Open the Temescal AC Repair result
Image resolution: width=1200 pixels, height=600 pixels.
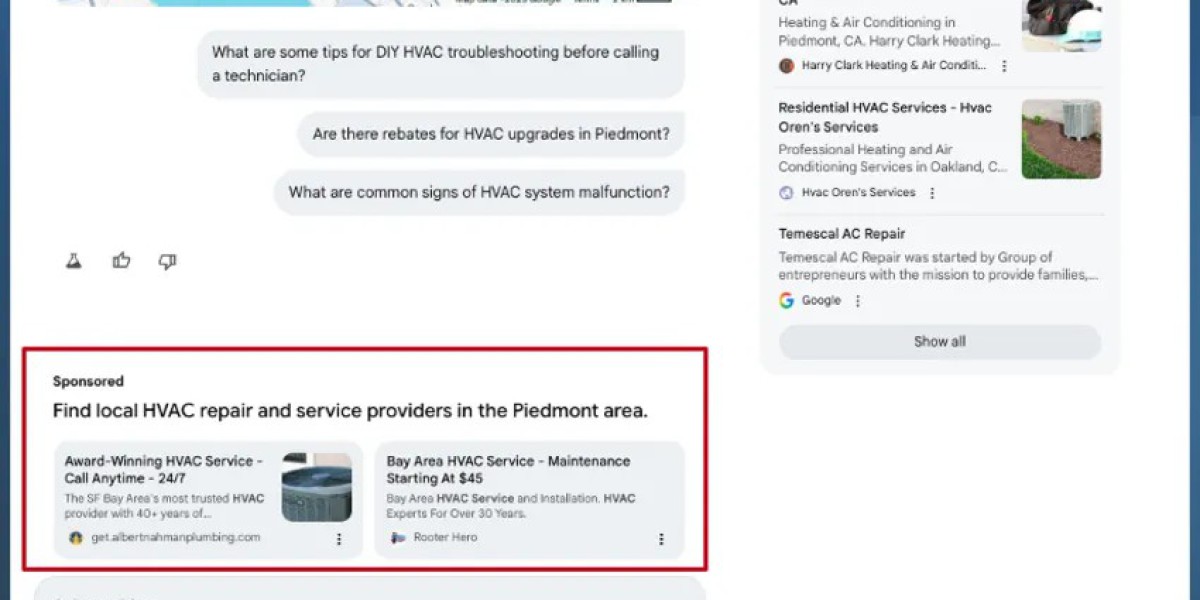pyautogui.click(x=842, y=234)
